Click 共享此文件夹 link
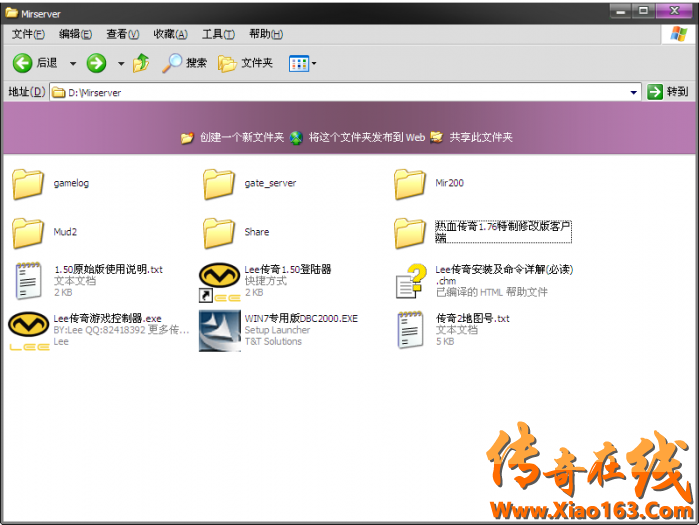 click(x=481, y=137)
